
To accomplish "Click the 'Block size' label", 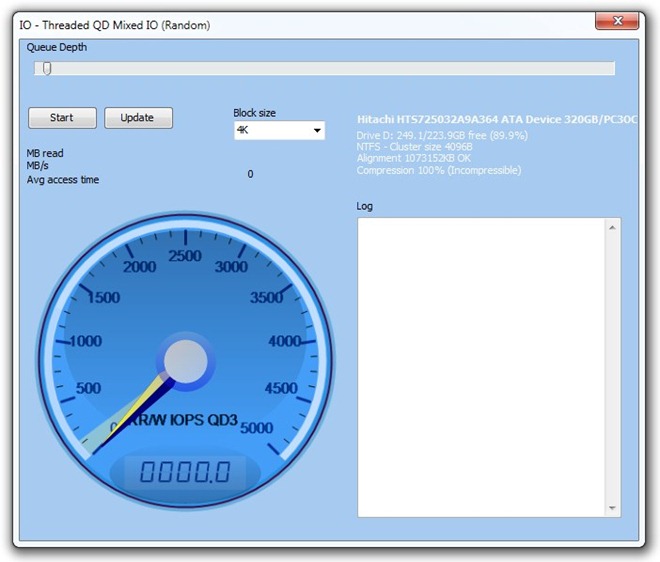I will [255, 113].
